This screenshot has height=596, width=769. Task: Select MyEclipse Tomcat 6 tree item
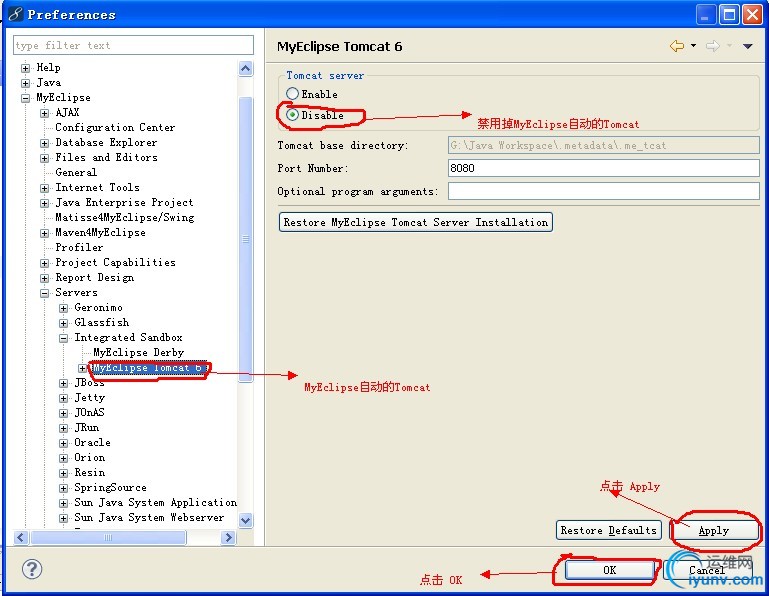click(149, 368)
